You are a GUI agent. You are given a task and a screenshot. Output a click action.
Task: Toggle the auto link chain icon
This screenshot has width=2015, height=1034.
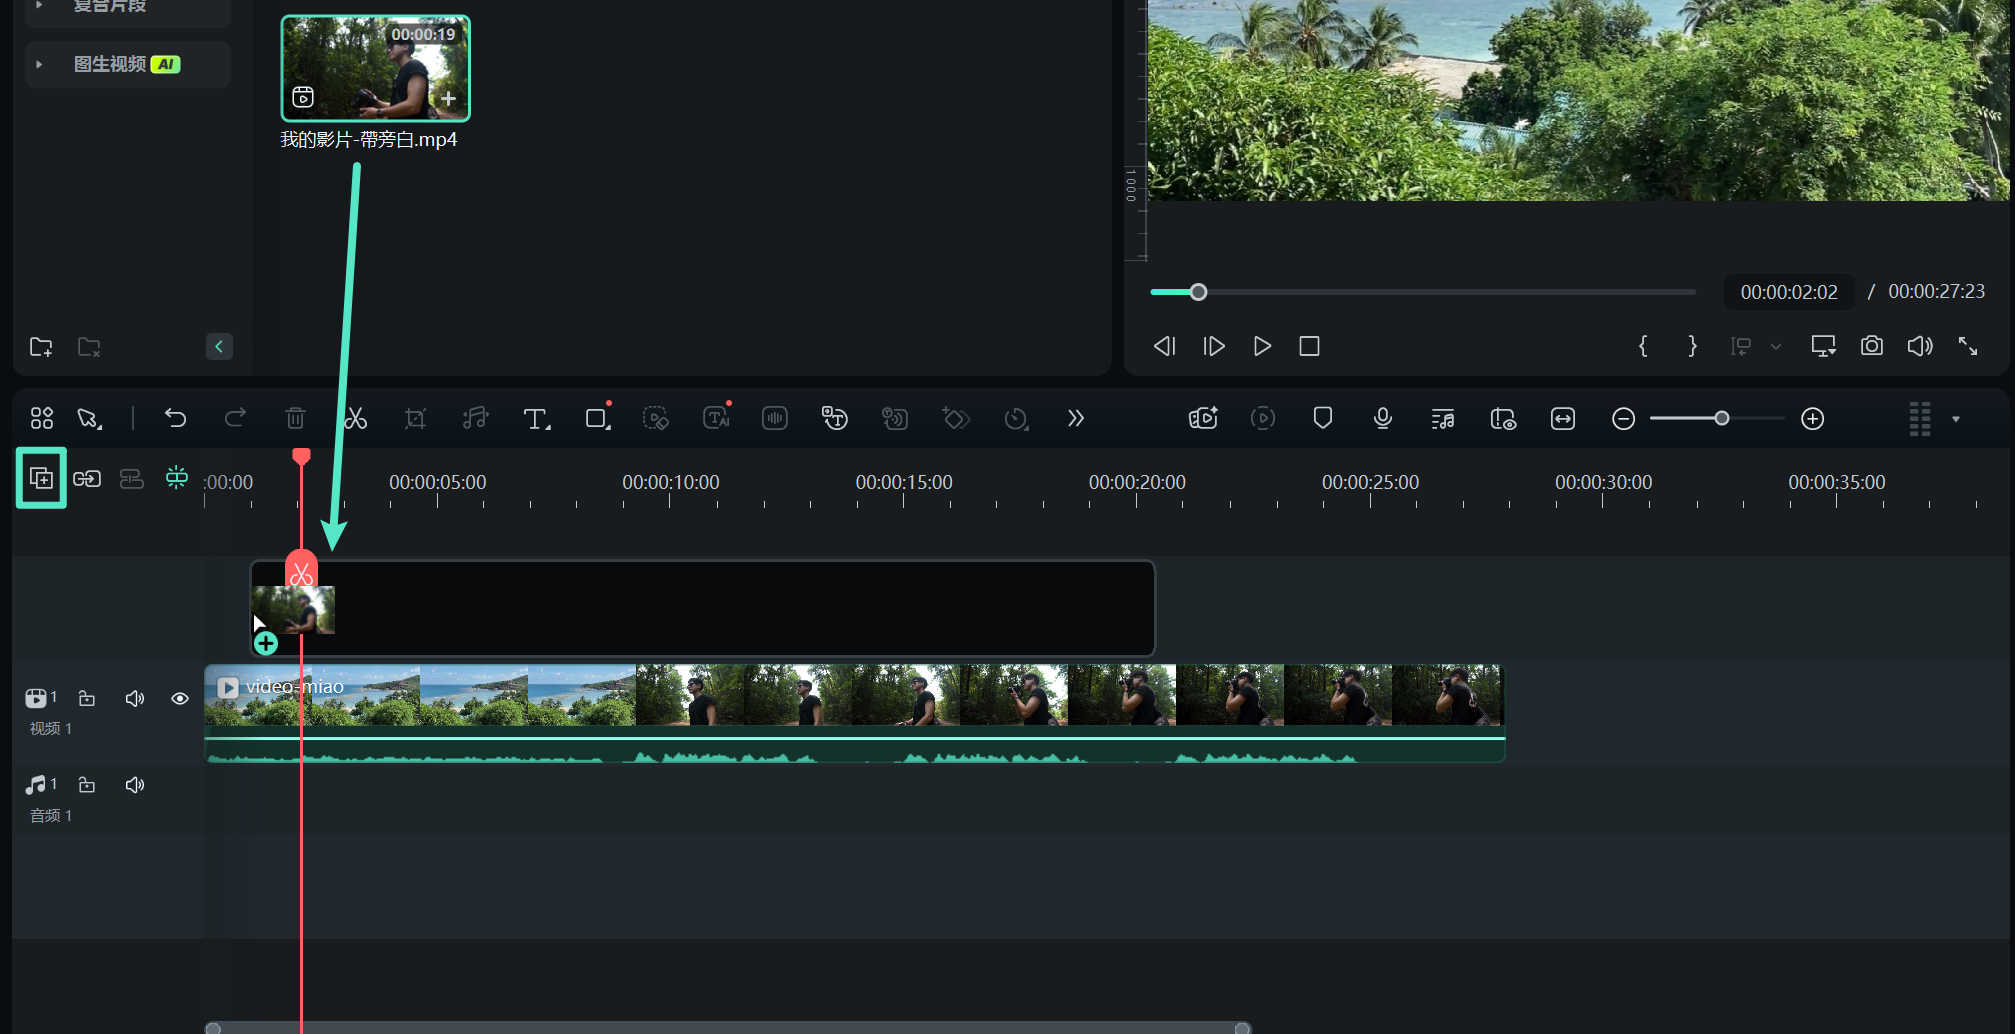87,478
